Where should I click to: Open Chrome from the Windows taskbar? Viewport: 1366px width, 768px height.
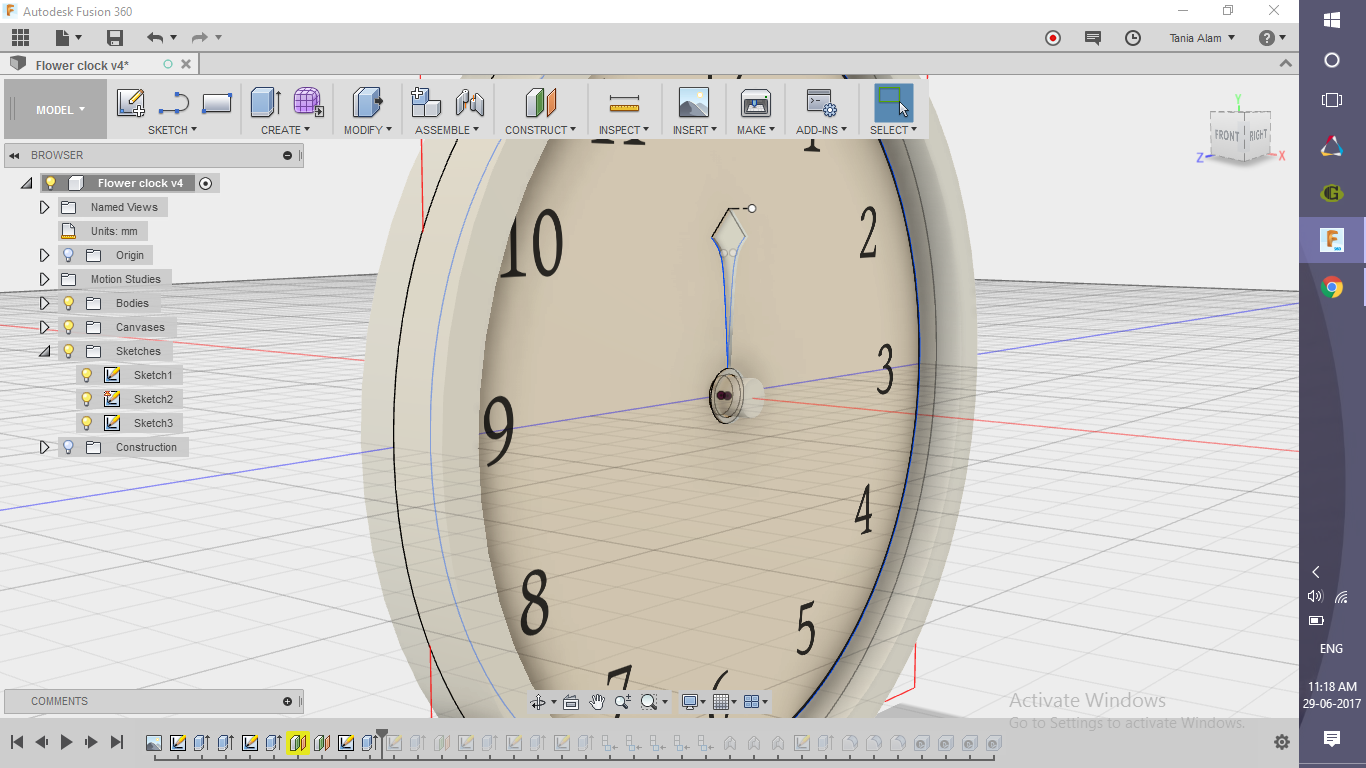pos(1332,288)
